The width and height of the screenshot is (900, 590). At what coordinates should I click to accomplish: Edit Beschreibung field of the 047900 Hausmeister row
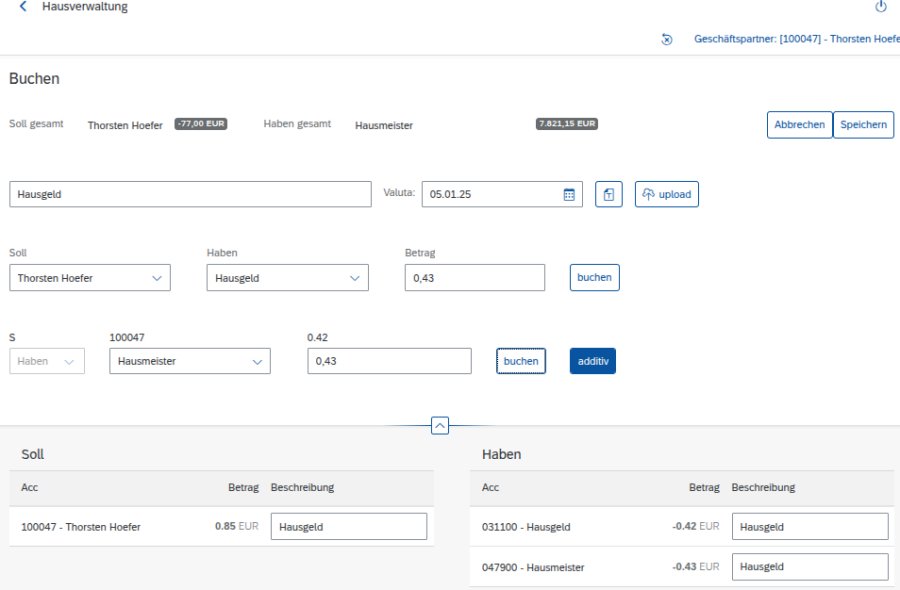[x=810, y=567]
